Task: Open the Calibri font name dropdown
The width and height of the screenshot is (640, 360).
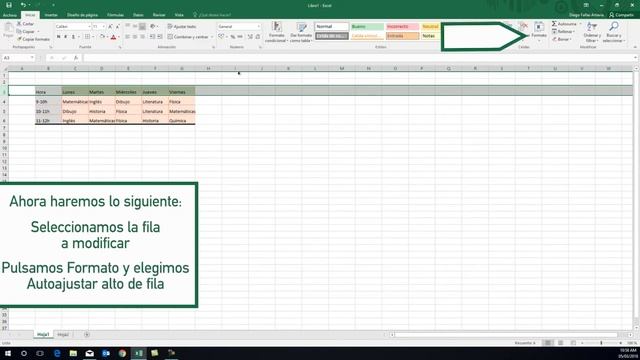Action: [x=89, y=27]
